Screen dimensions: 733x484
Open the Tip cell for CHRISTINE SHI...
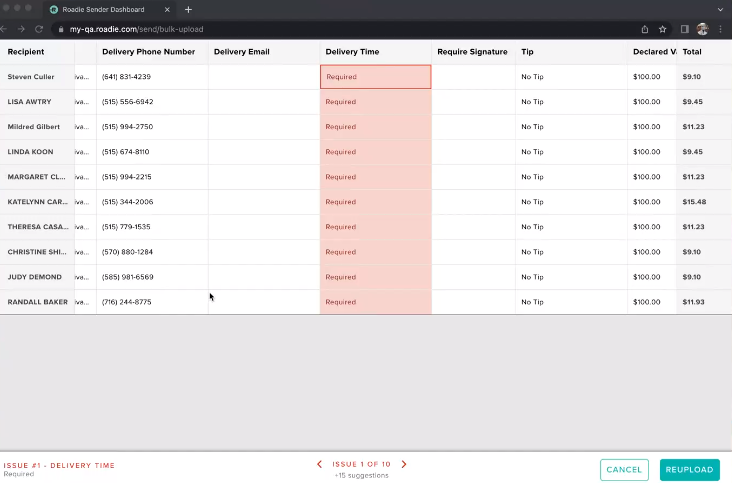click(x=571, y=252)
